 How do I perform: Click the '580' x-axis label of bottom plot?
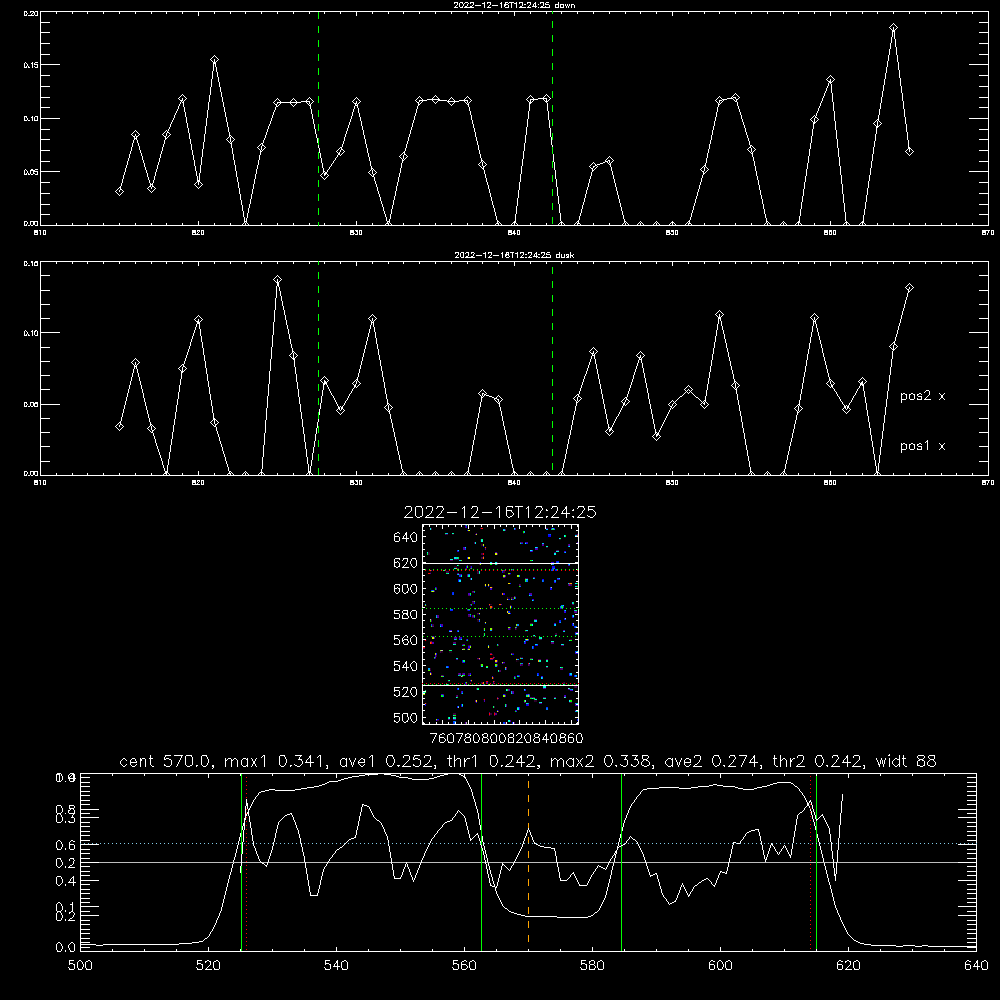[592, 966]
